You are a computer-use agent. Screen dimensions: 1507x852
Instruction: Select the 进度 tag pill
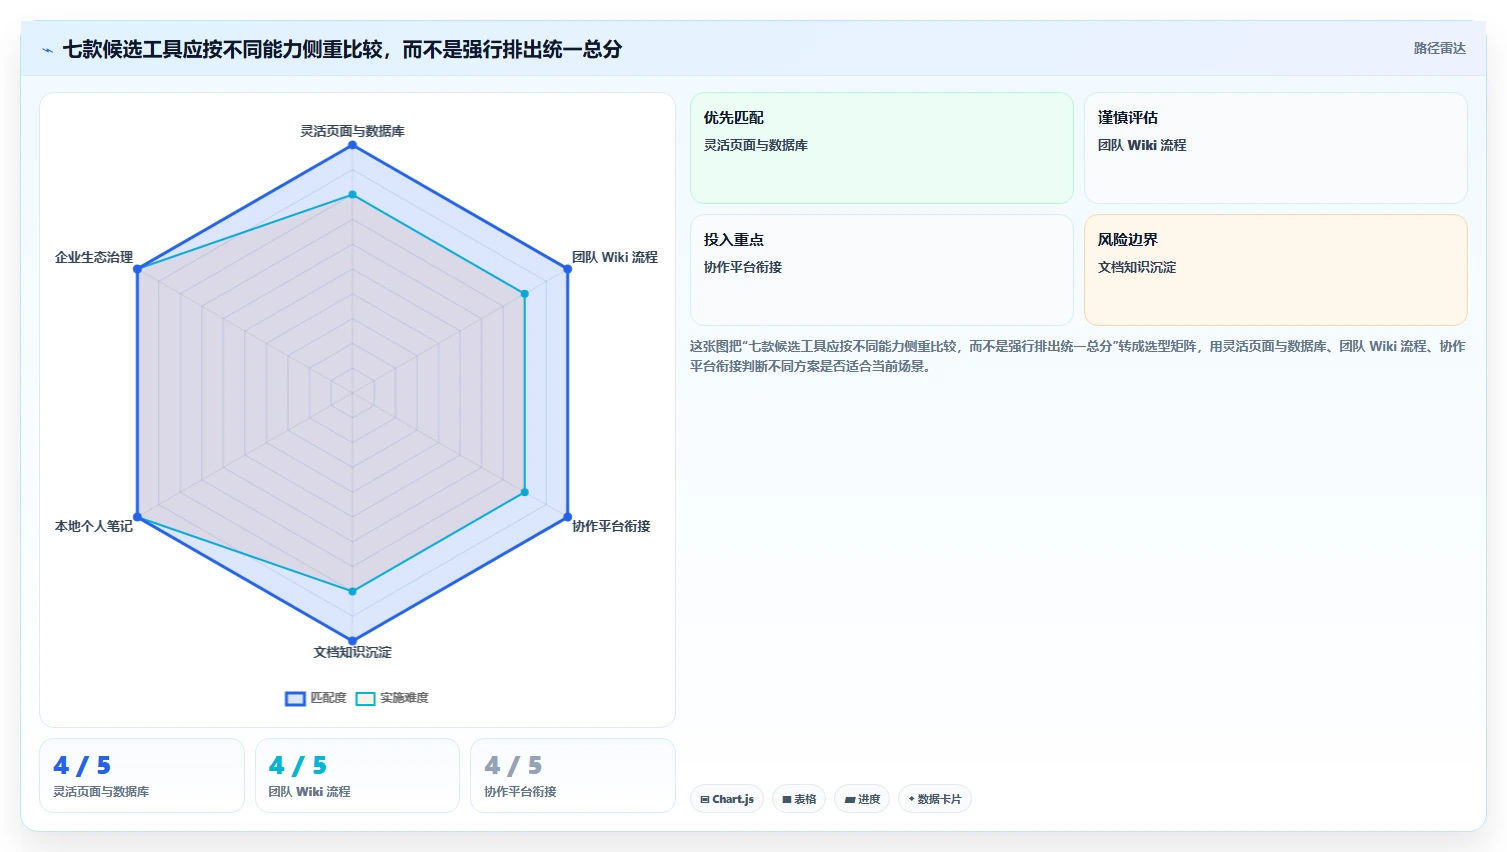click(862, 799)
